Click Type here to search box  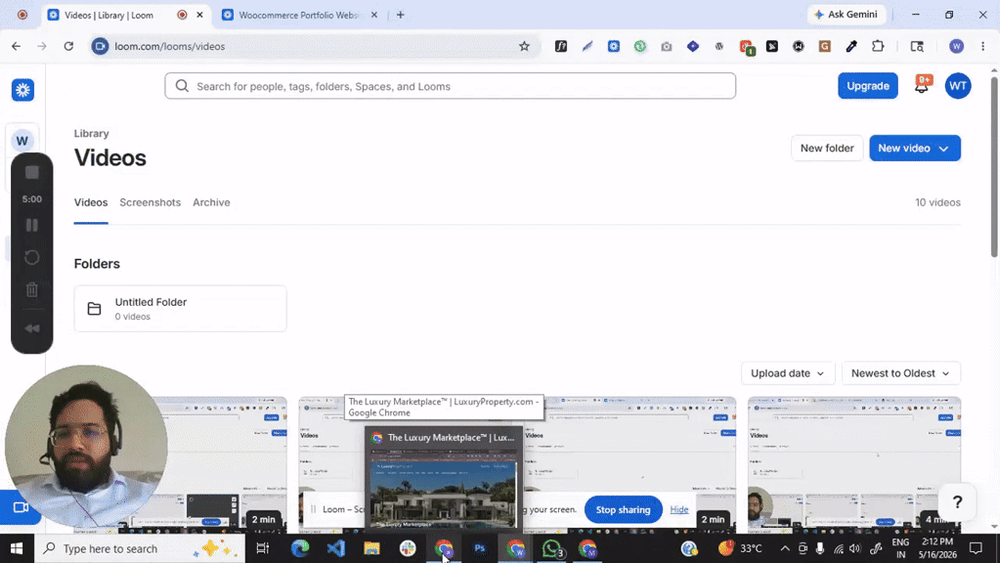[x=139, y=548]
